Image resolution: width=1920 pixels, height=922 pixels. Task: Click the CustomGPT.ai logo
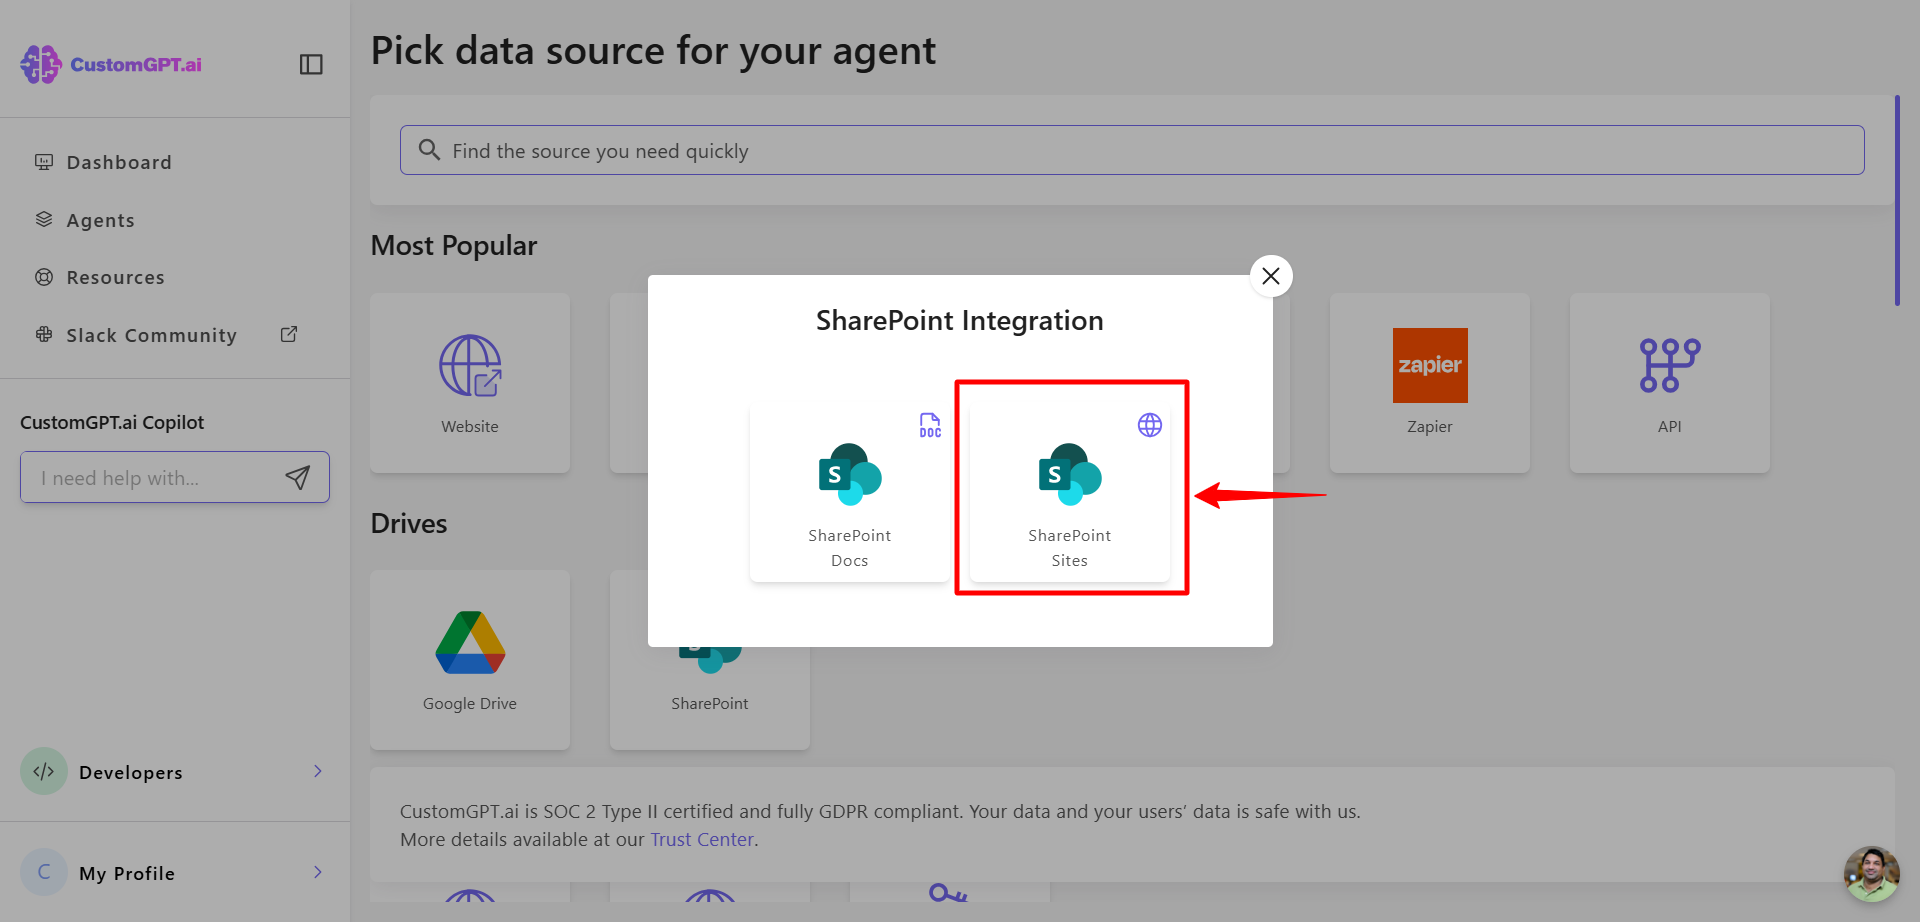[x=111, y=64]
